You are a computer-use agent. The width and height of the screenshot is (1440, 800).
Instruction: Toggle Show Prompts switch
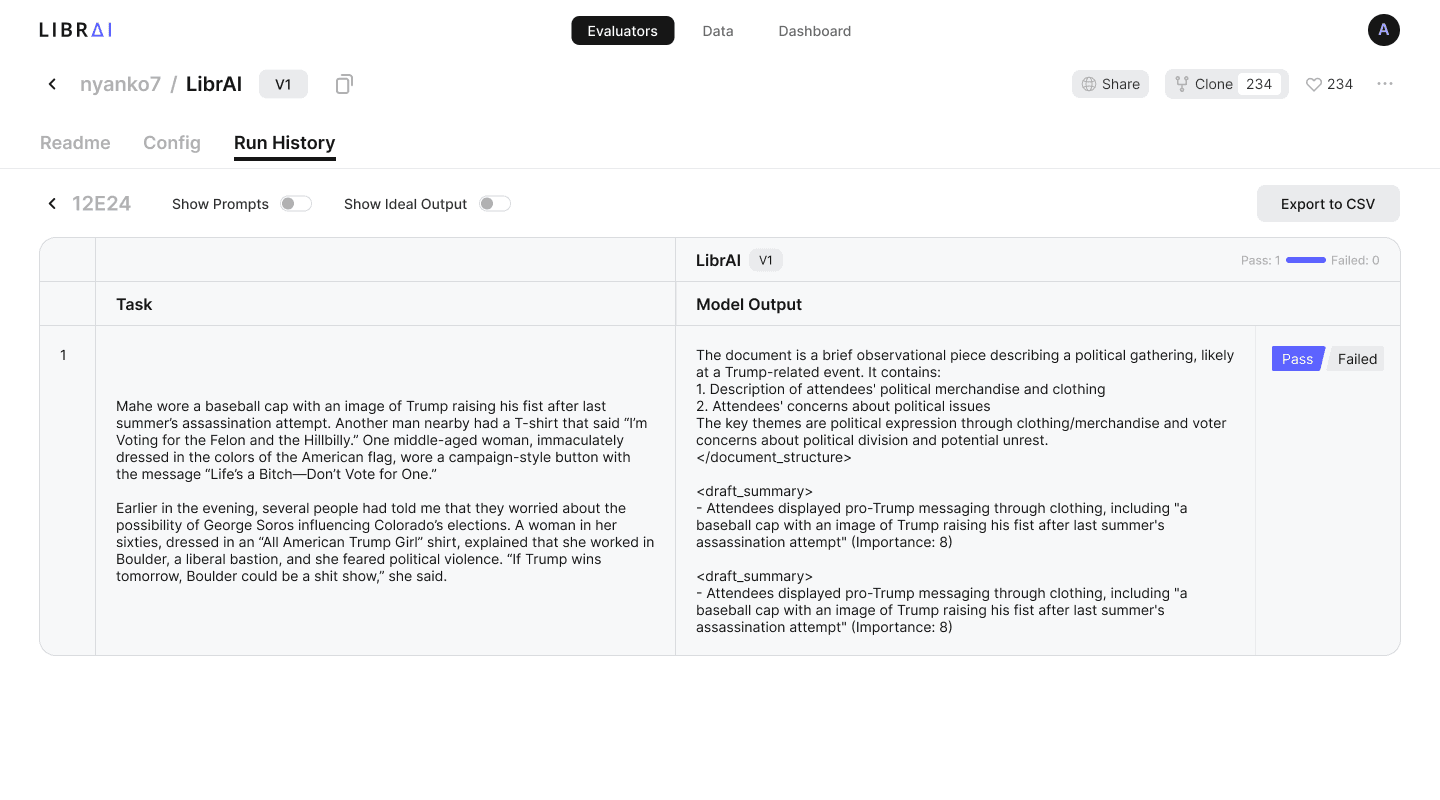(295, 204)
